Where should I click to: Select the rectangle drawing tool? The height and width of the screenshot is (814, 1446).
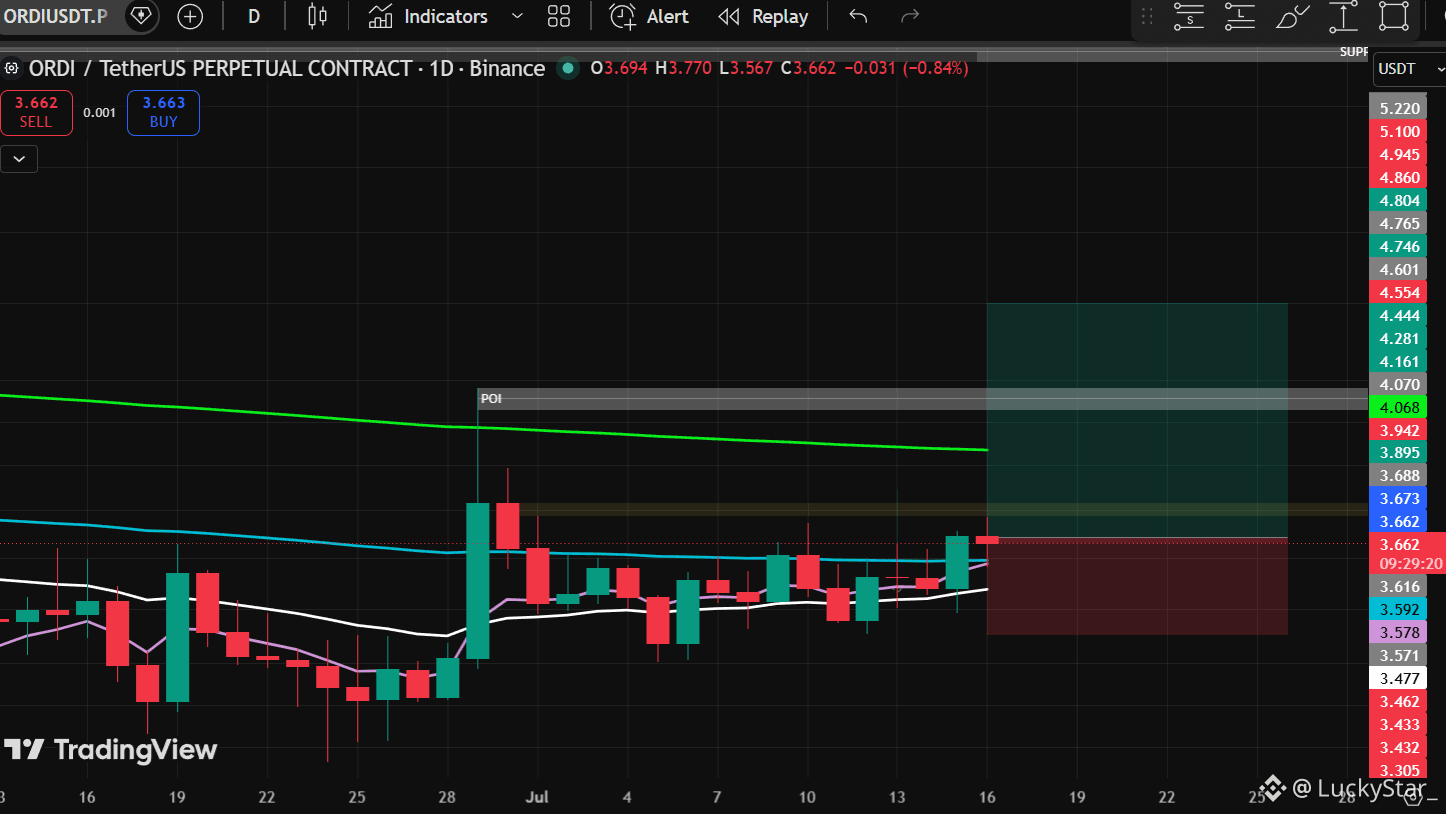point(1394,16)
